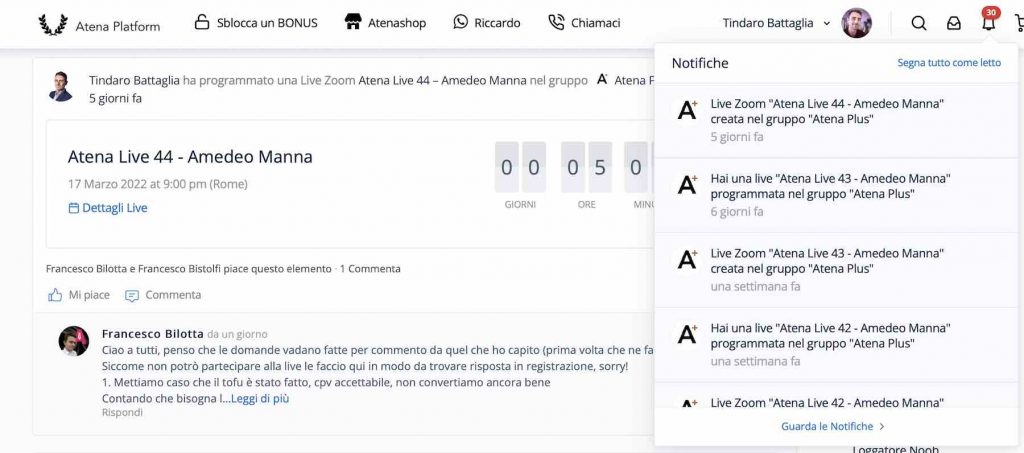Click the Atena Platform laurel logo
Image resolution: width=1024 pixels, height=453 pixels.
pos(53,25)
